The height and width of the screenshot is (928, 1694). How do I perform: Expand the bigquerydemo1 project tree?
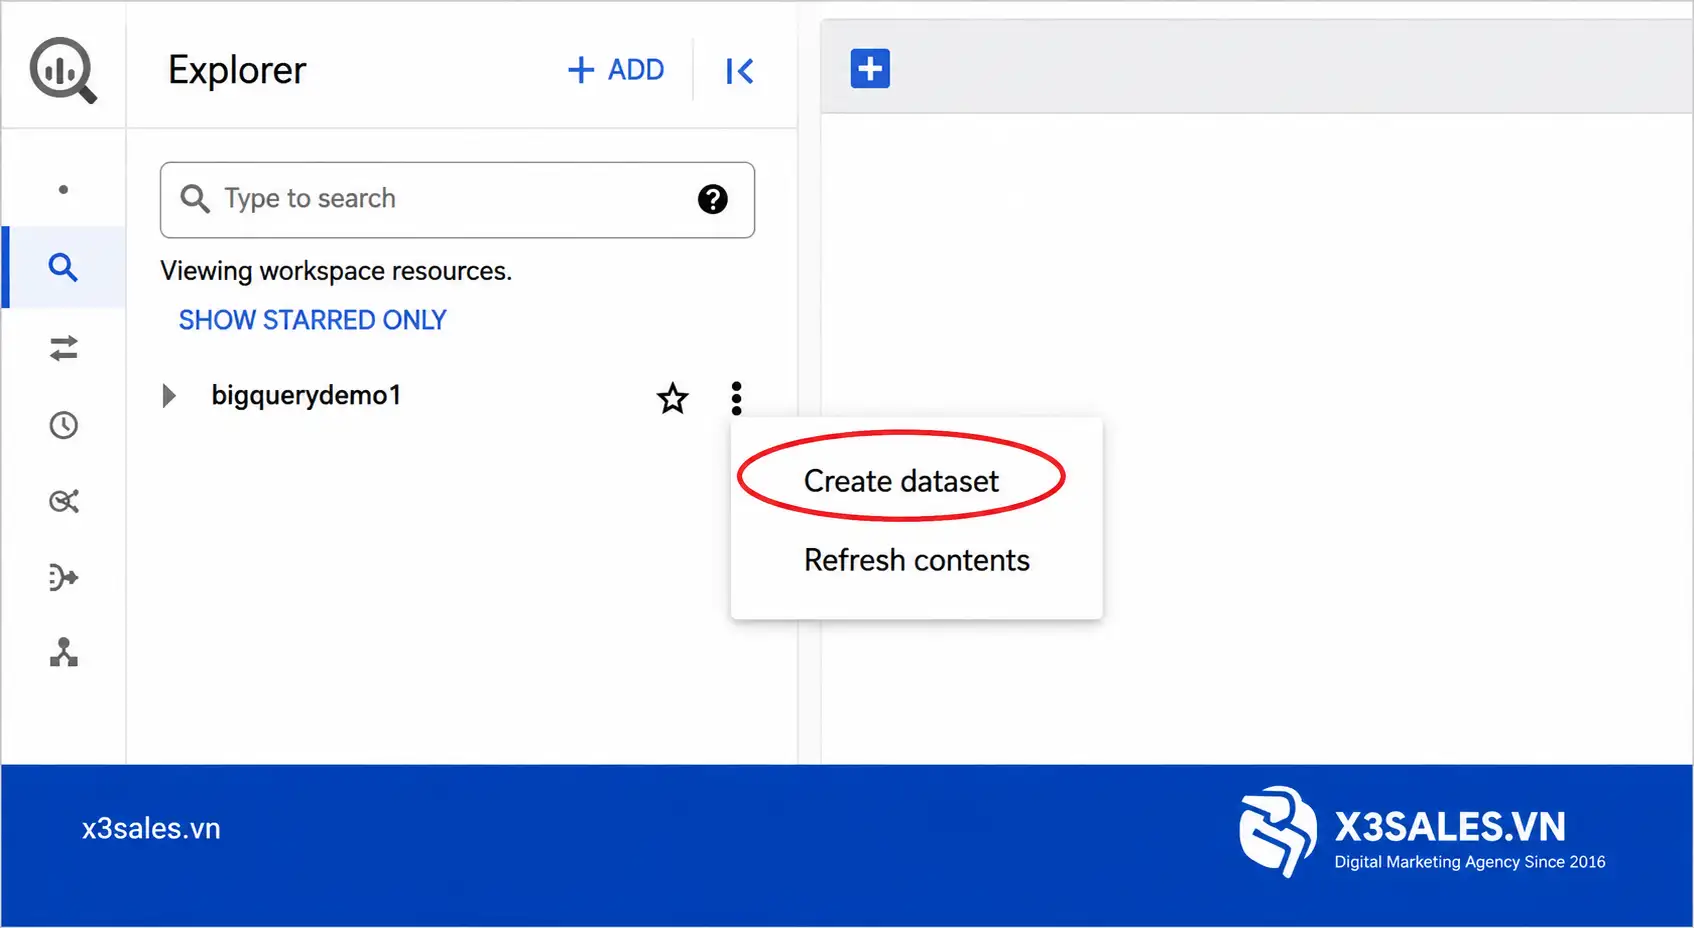tap(169, 396)
